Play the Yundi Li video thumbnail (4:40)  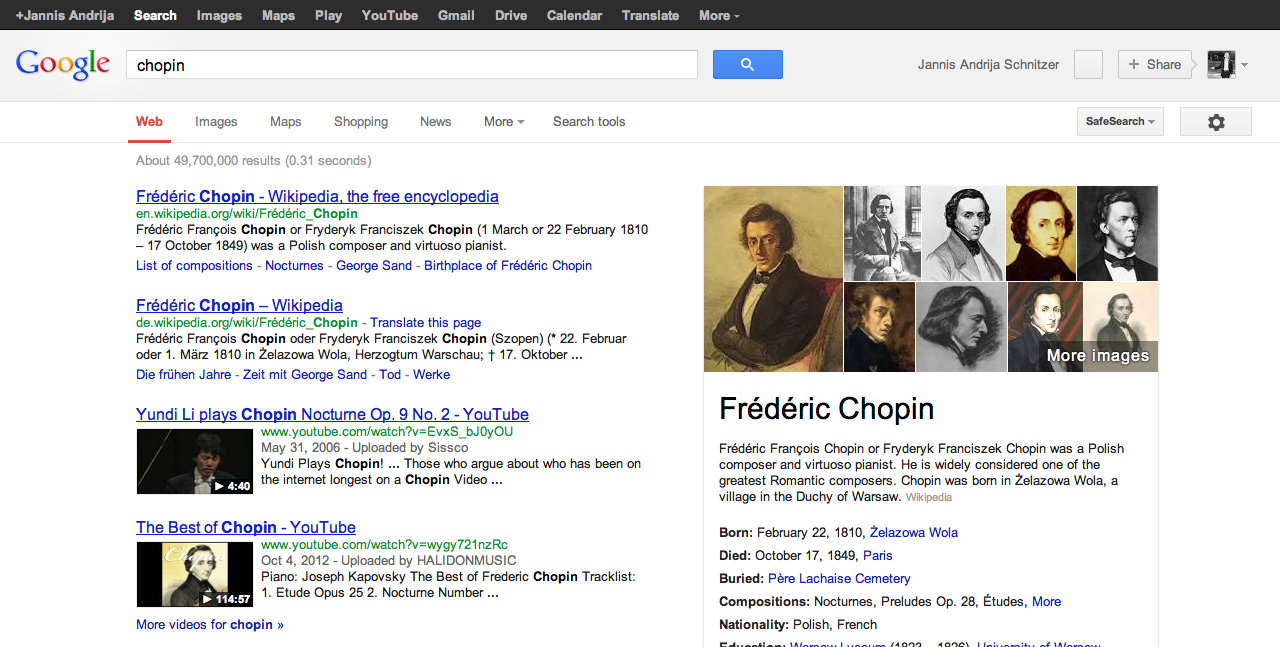(x=195, y=461)
